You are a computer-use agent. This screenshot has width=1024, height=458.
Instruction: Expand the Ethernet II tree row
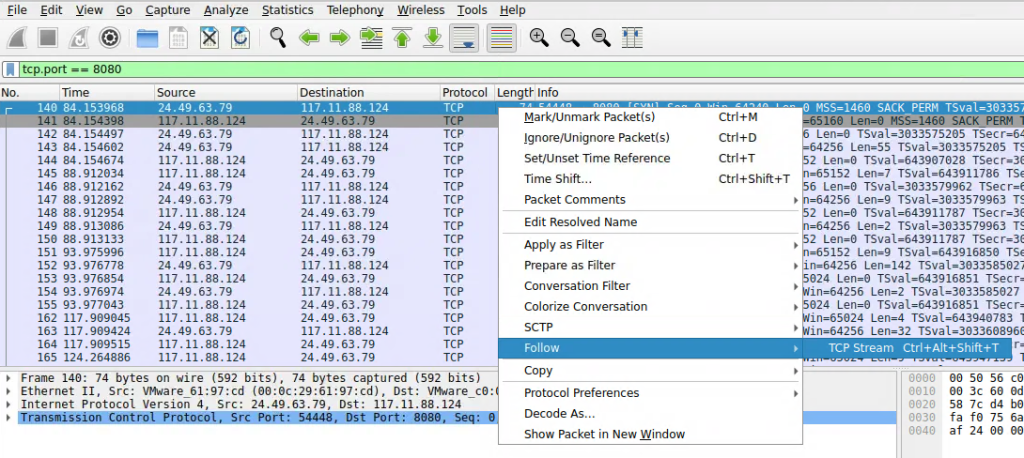pos(10,391)
